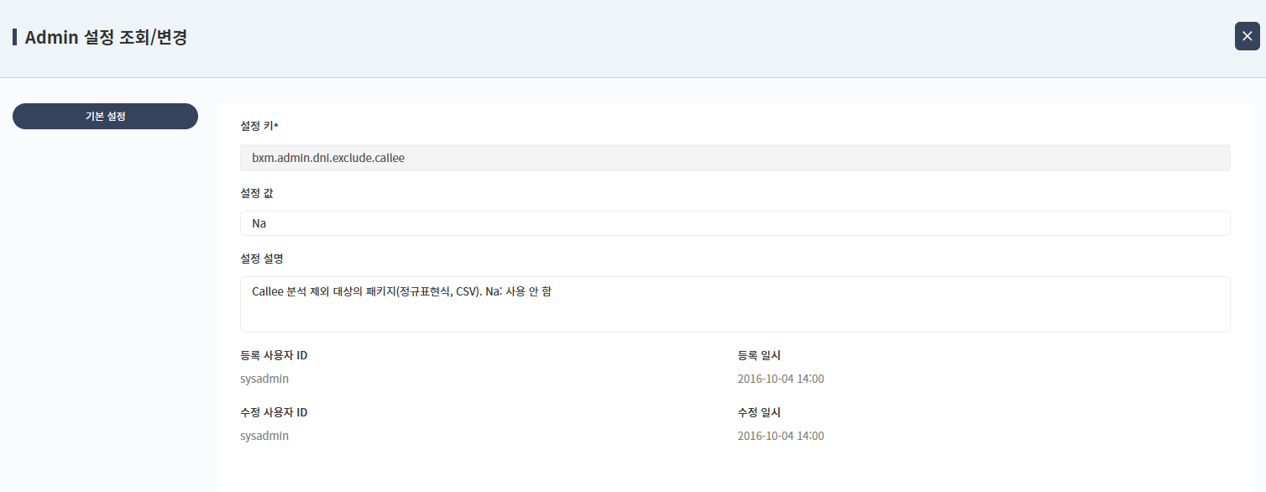The height and width of the screenshot is (492, 1266).
Task: Select the 기본 설정 tab
Action: click(105, 116)
